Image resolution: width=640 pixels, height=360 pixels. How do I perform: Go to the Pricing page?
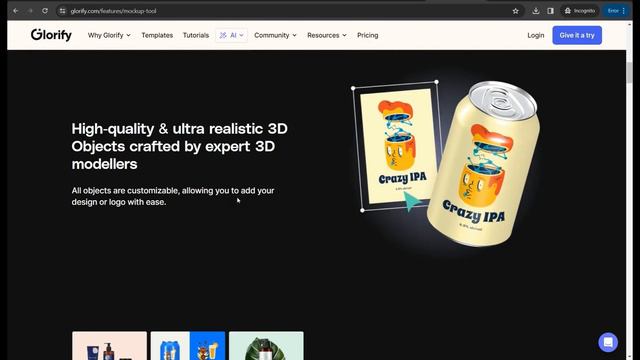tap(368, 36)
